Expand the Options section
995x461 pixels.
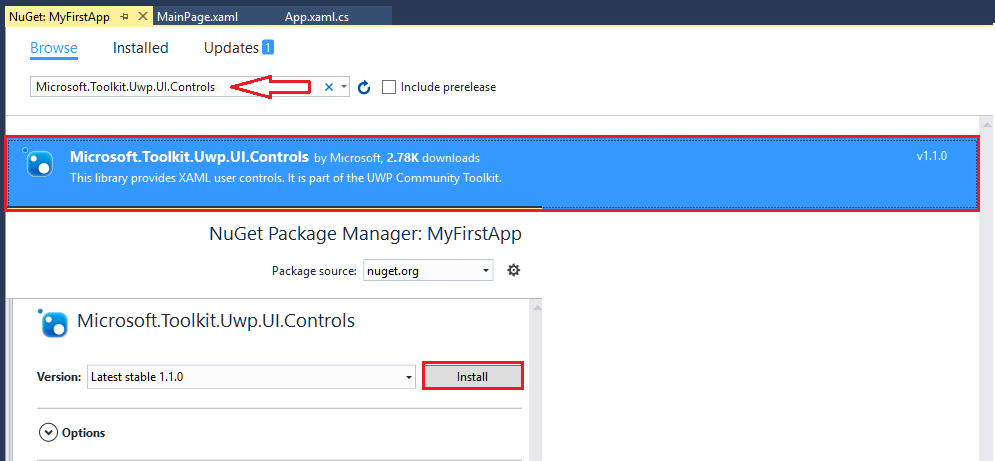[x=48, y=433]
